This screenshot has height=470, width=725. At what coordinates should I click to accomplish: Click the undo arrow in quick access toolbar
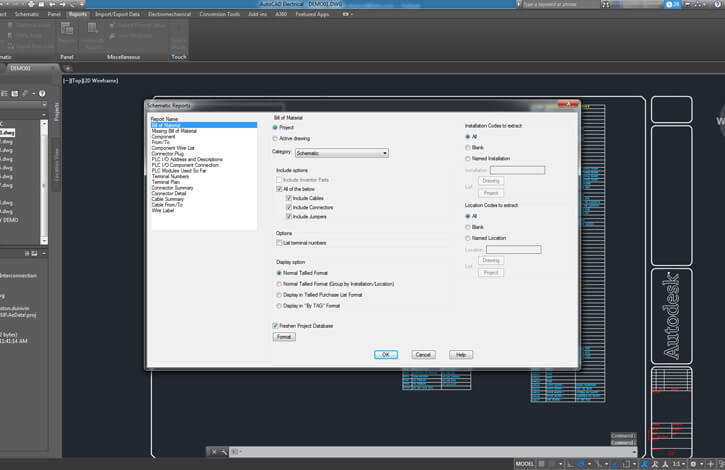(52, 4)
